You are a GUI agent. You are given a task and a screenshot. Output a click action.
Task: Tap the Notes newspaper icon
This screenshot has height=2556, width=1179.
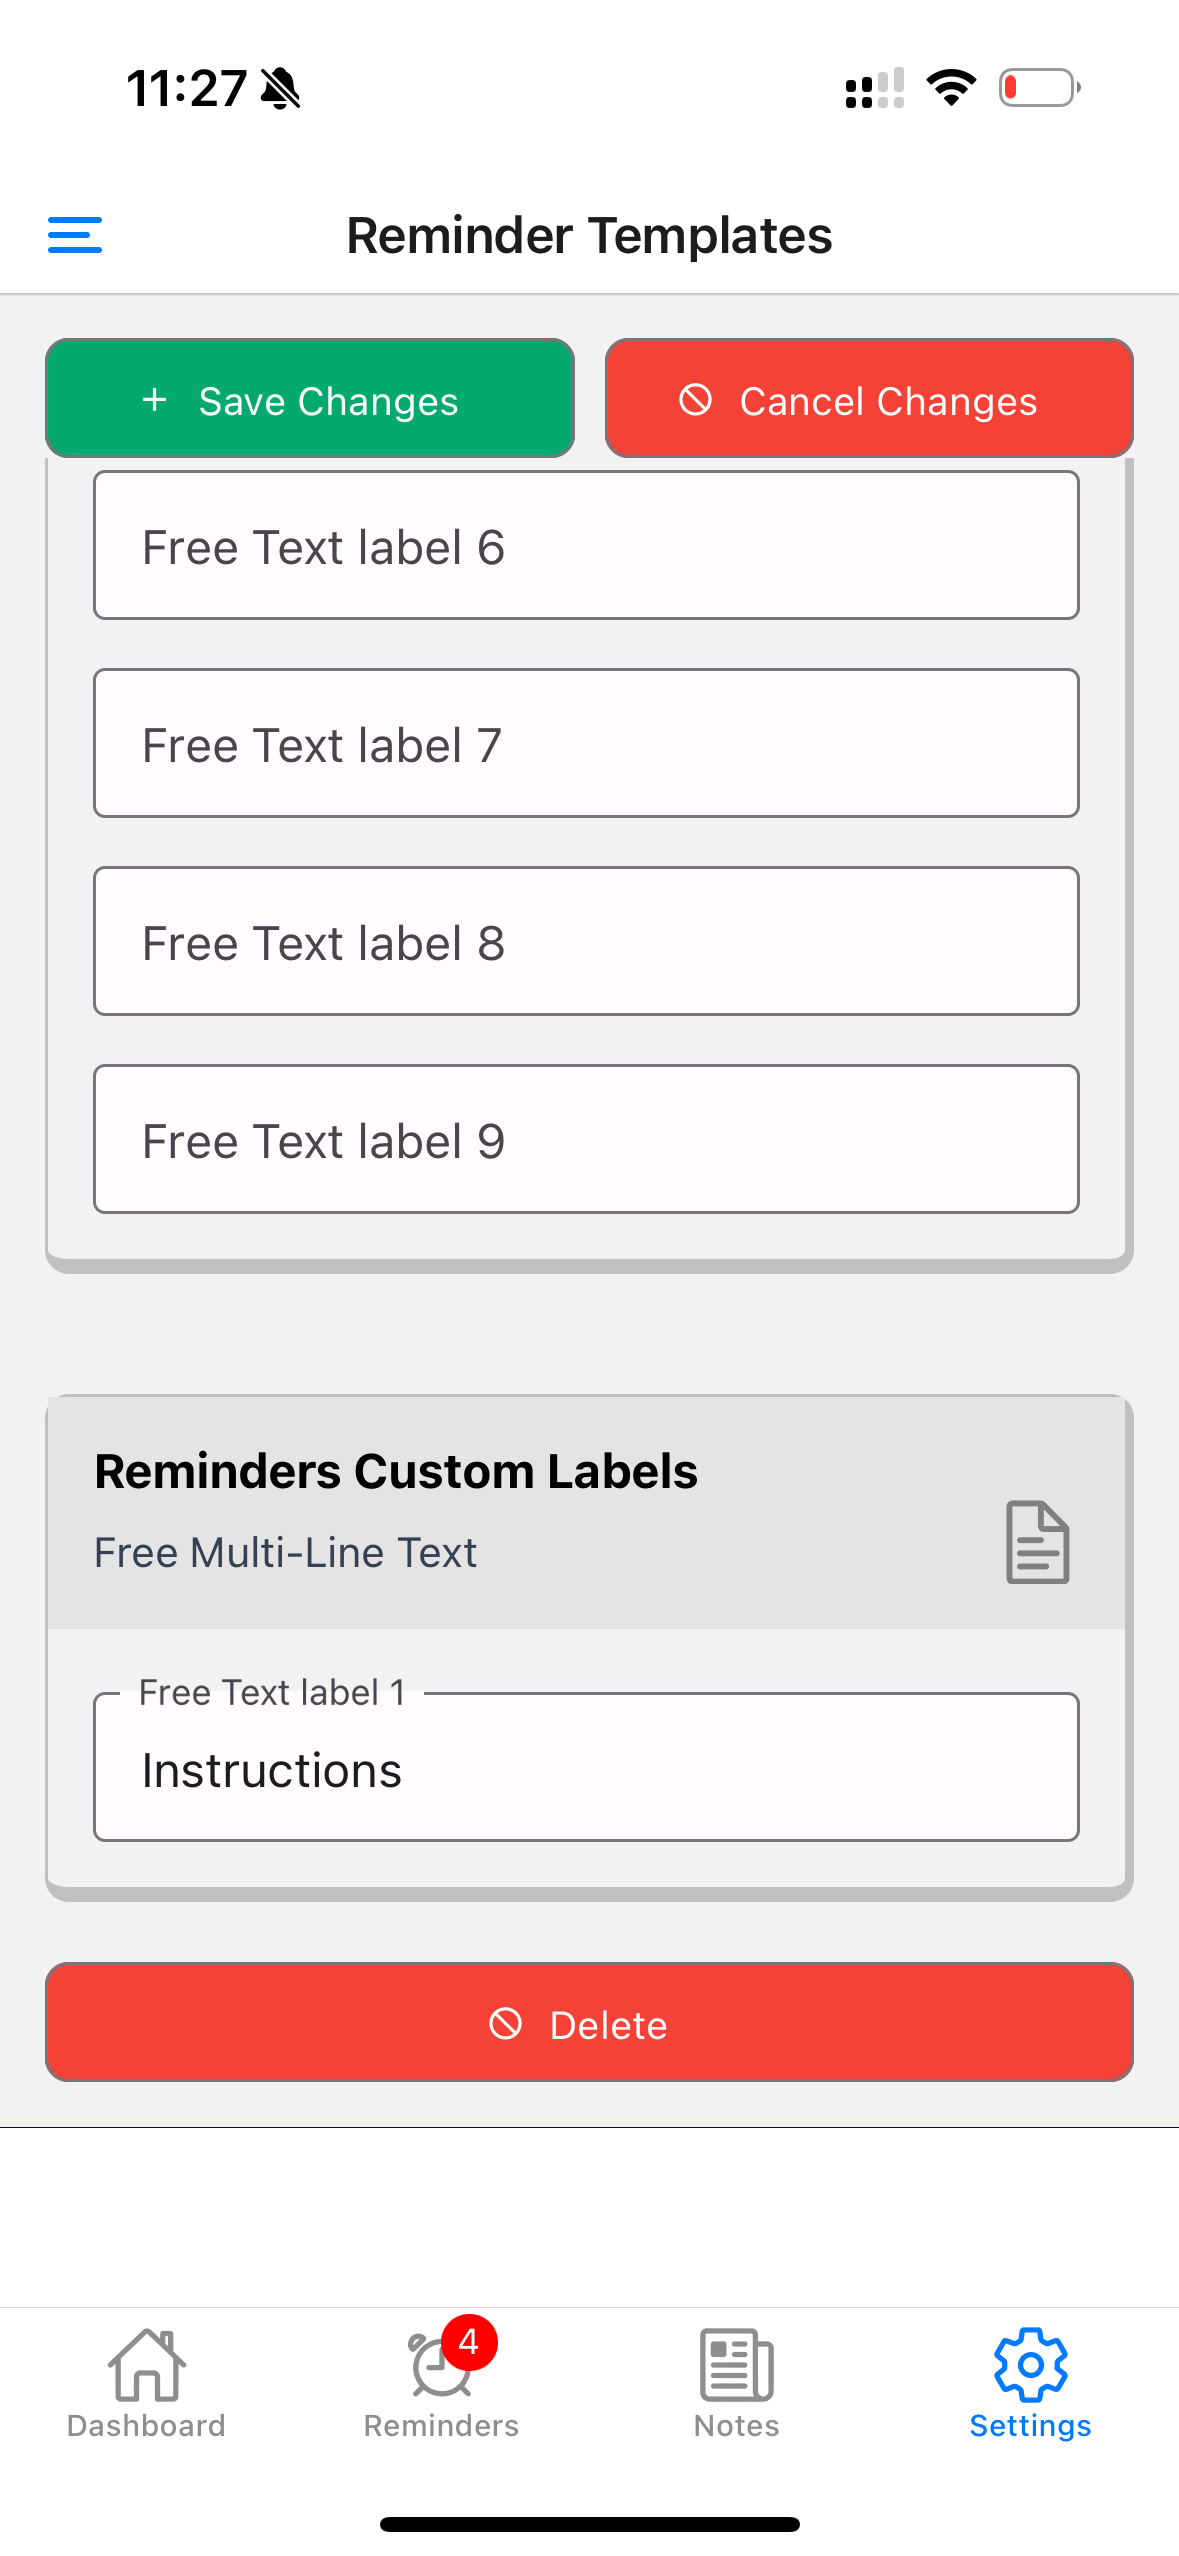736,2366
